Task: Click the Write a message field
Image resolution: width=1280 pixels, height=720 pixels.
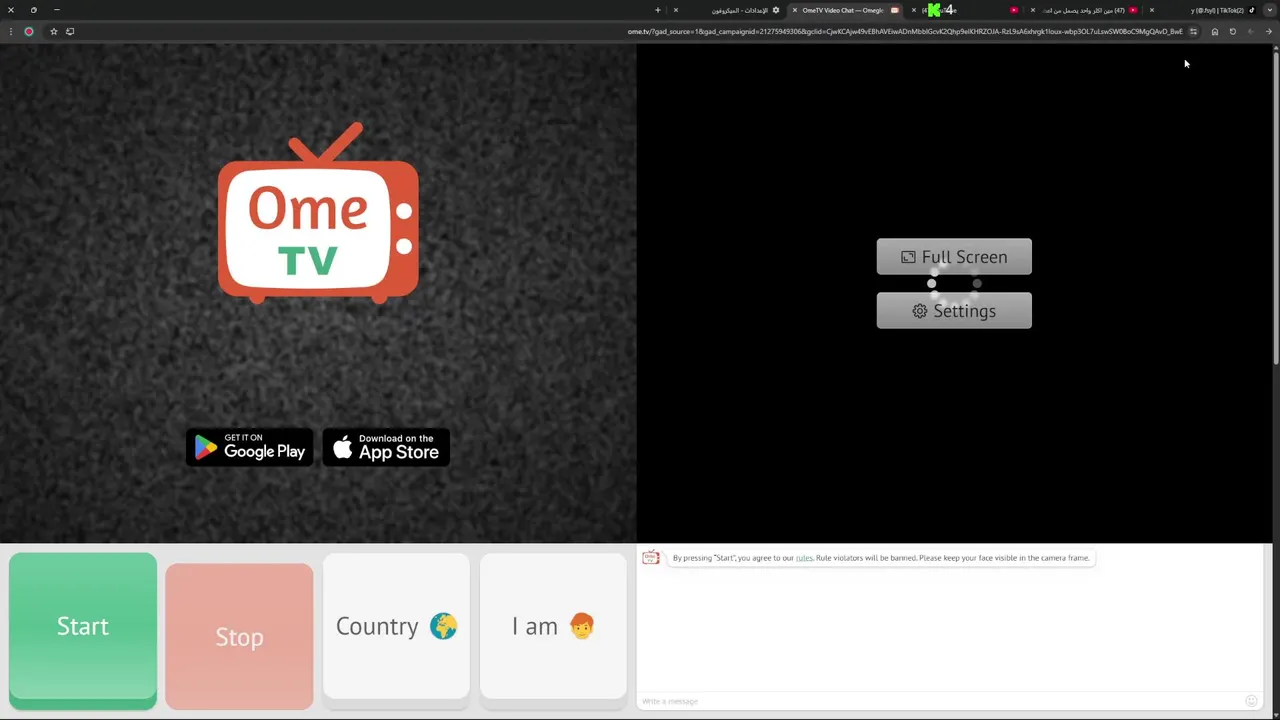Action: [940, 701]
